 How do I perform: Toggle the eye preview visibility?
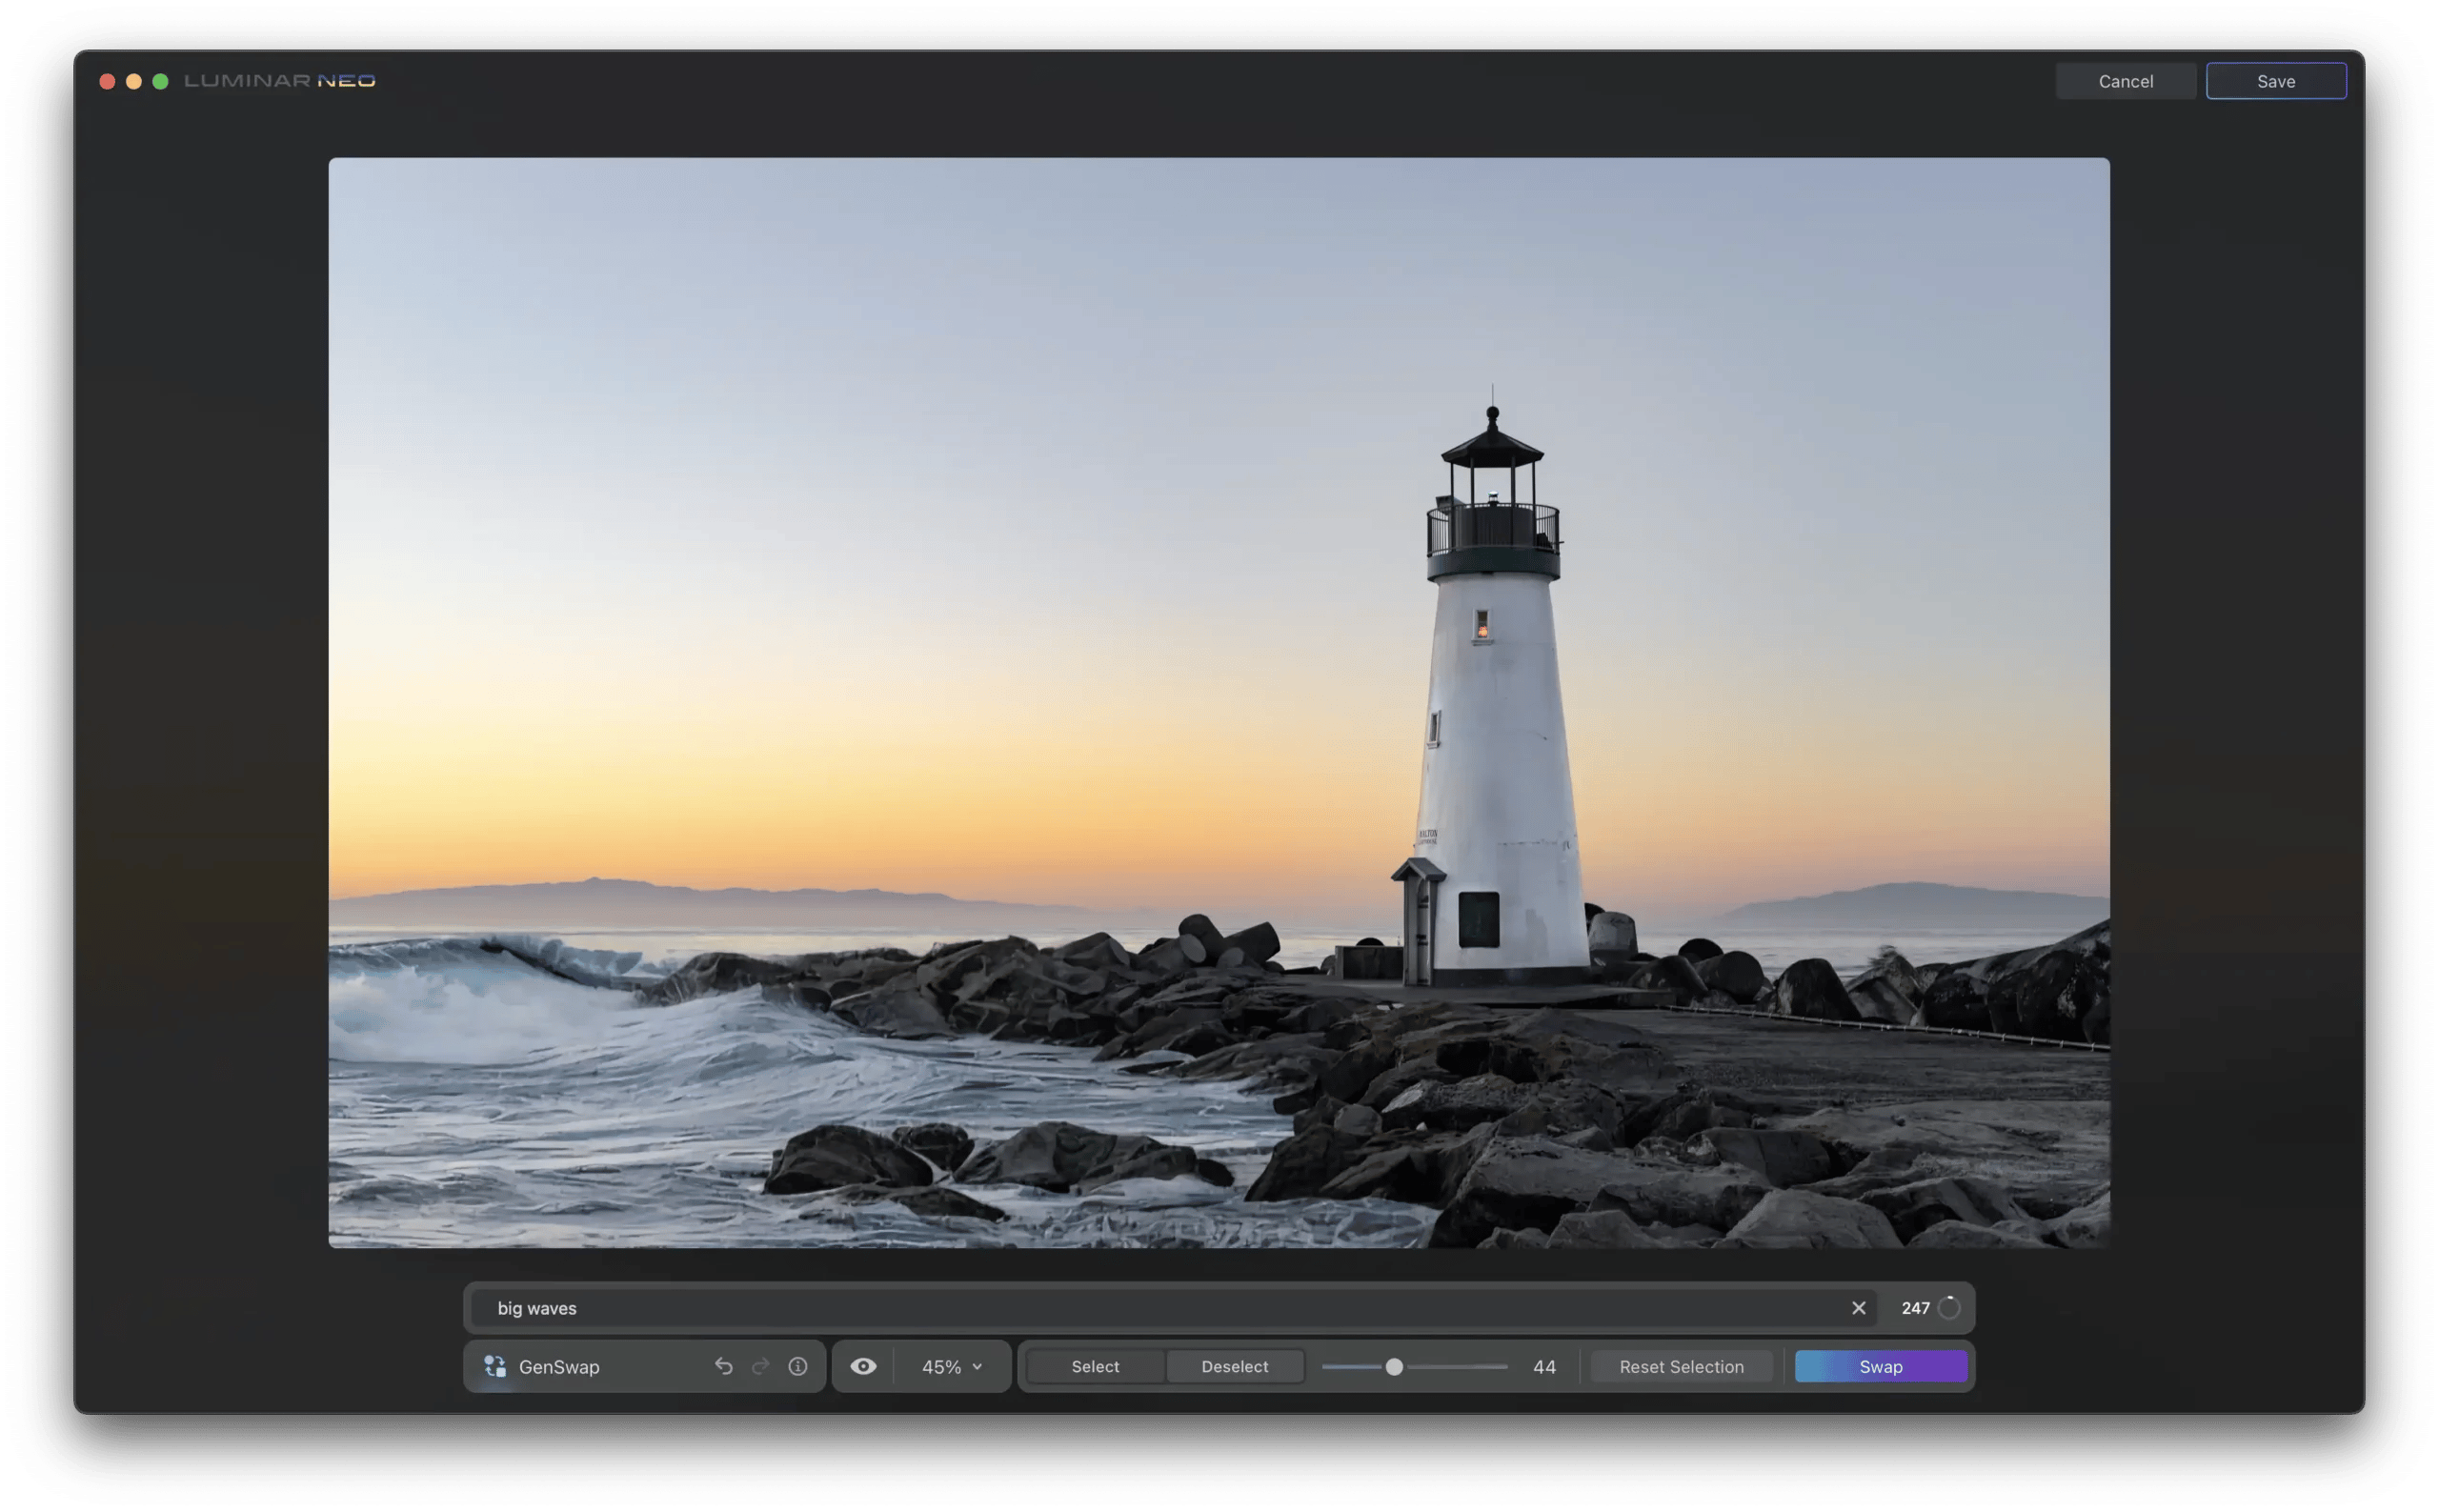[863, 1366]
